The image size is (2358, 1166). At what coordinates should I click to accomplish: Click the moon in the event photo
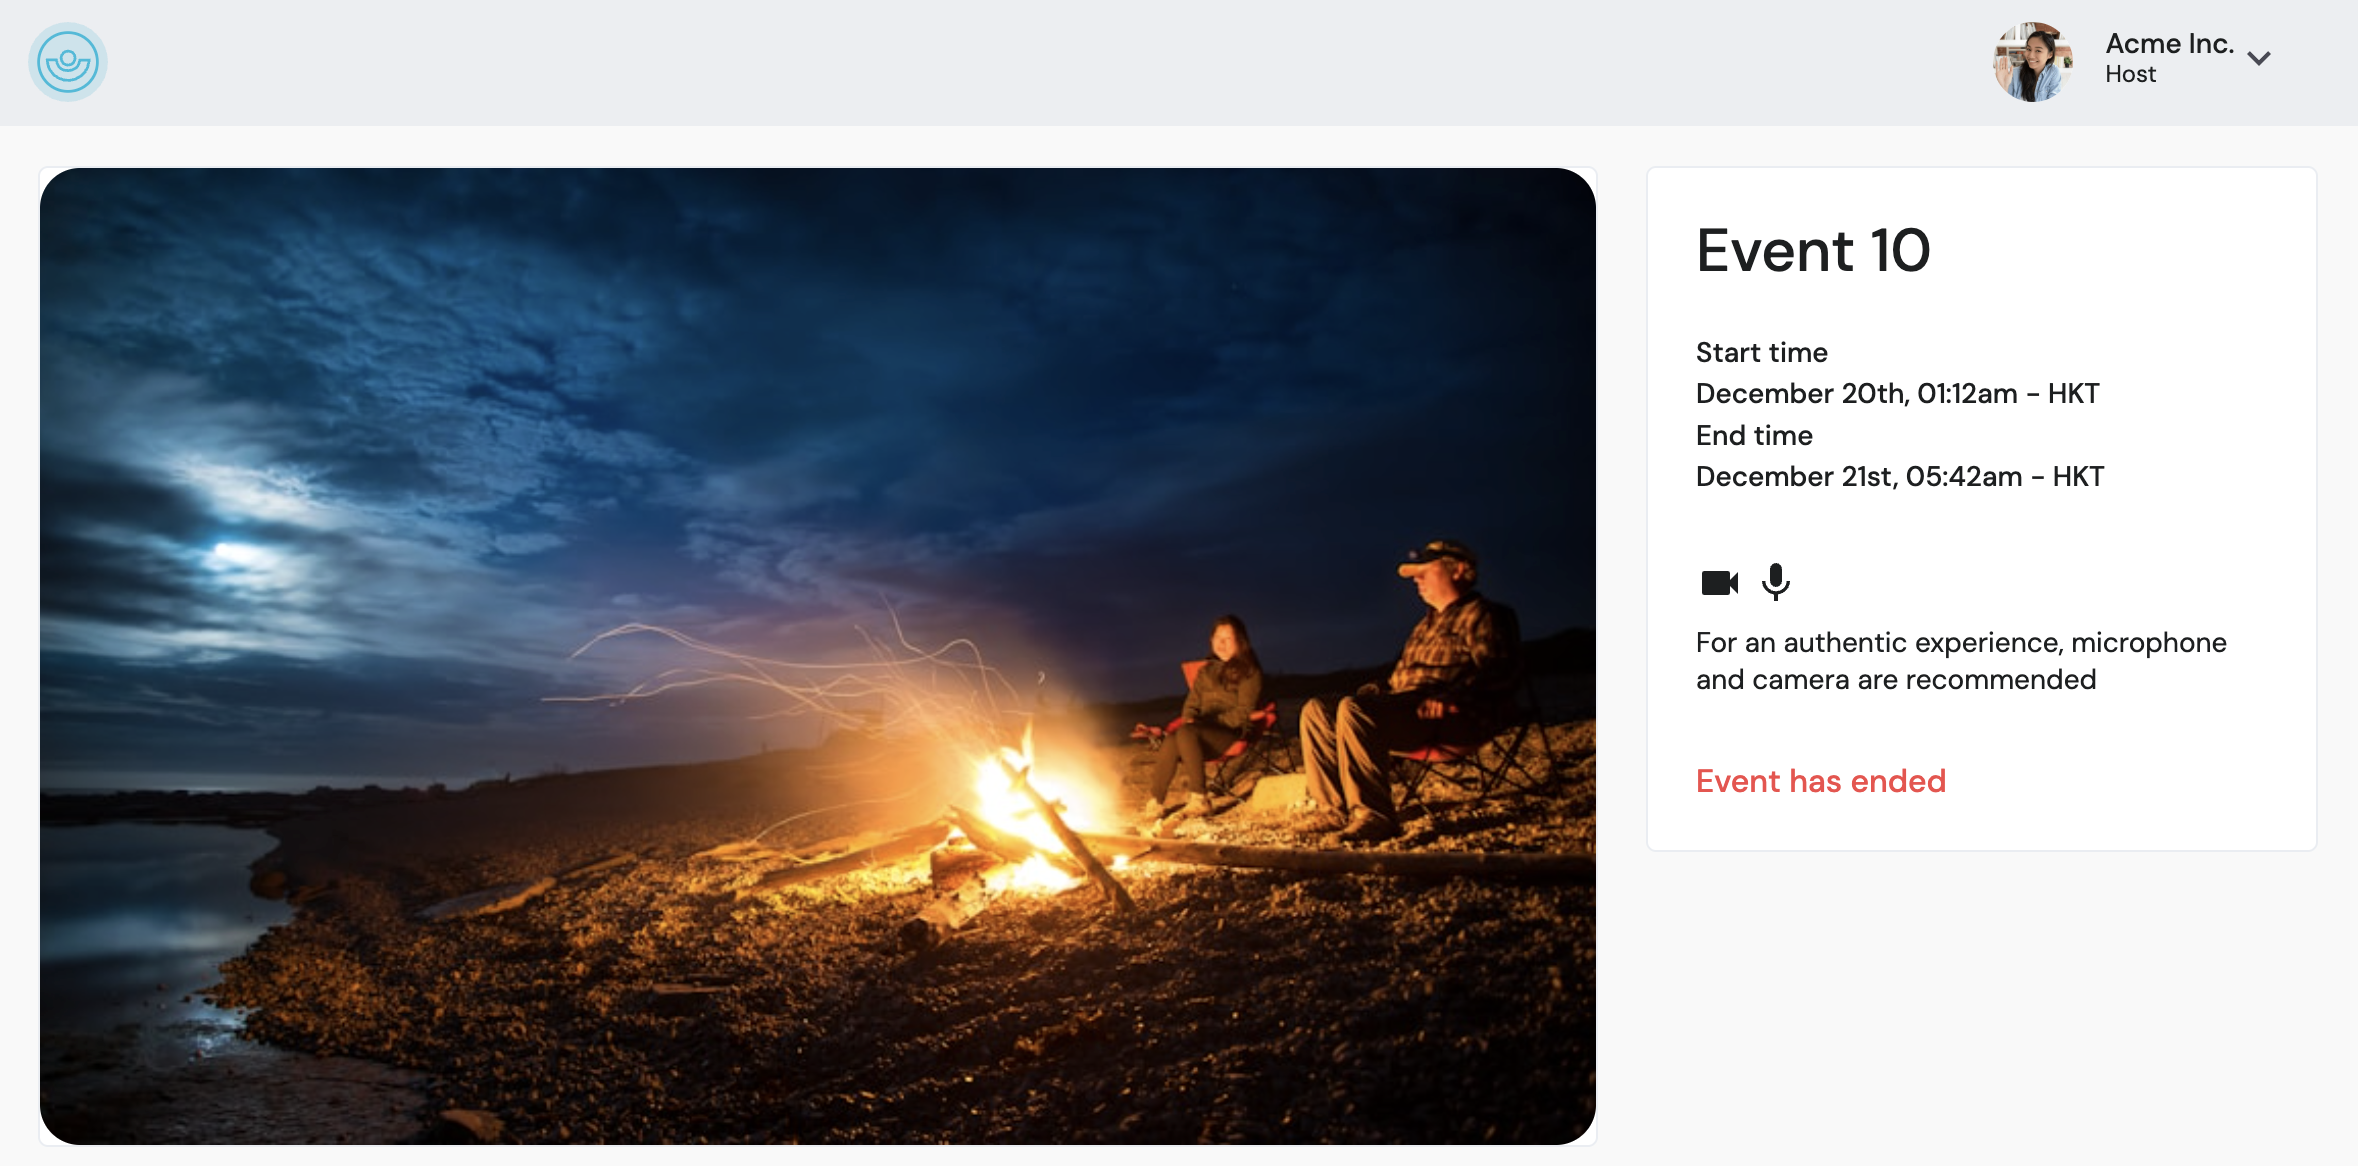pyautogui.click(x=226, y=550)
